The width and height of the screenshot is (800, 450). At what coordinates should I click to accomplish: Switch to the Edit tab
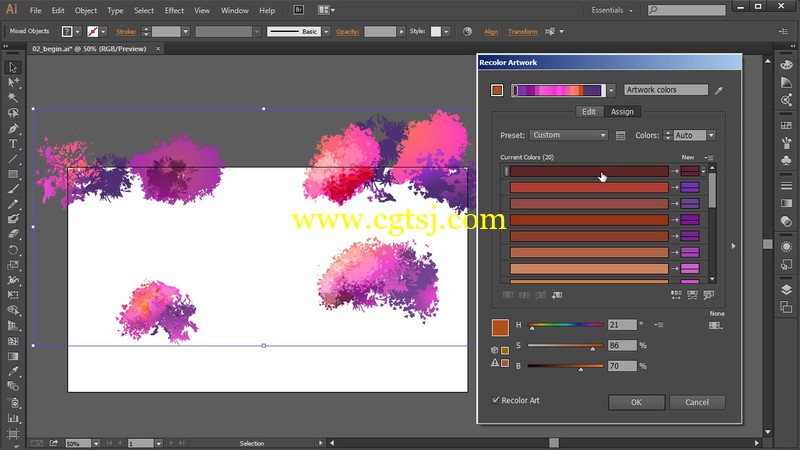coord(589,112)
